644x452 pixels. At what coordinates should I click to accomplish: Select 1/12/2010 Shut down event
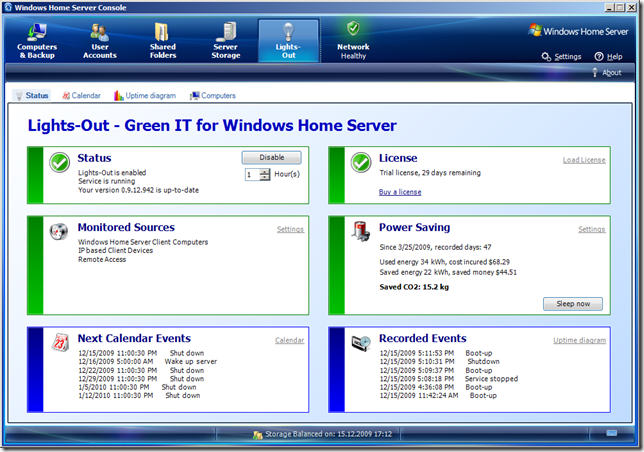(139, 396)
